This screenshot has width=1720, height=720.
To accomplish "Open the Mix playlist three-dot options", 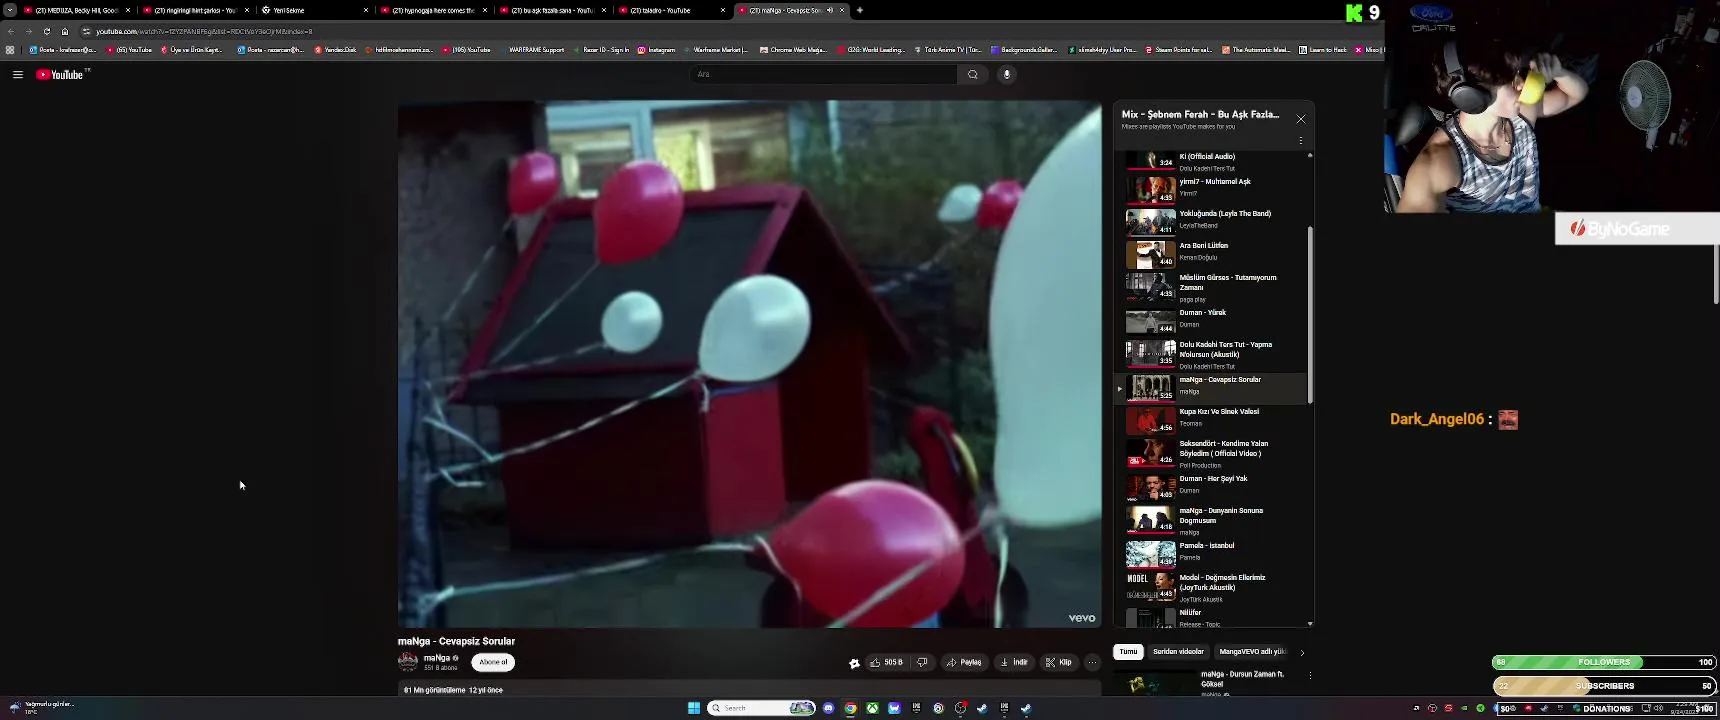I will [x=1301, y=141].
